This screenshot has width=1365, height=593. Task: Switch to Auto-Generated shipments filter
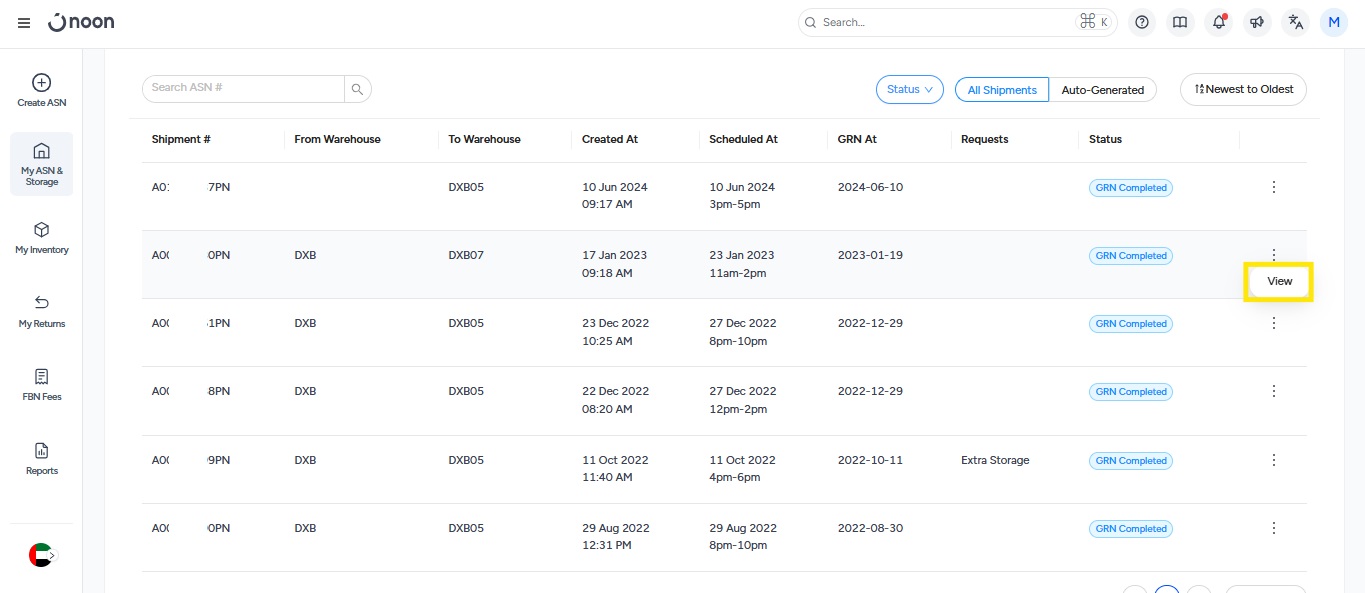pos(1102,90)
